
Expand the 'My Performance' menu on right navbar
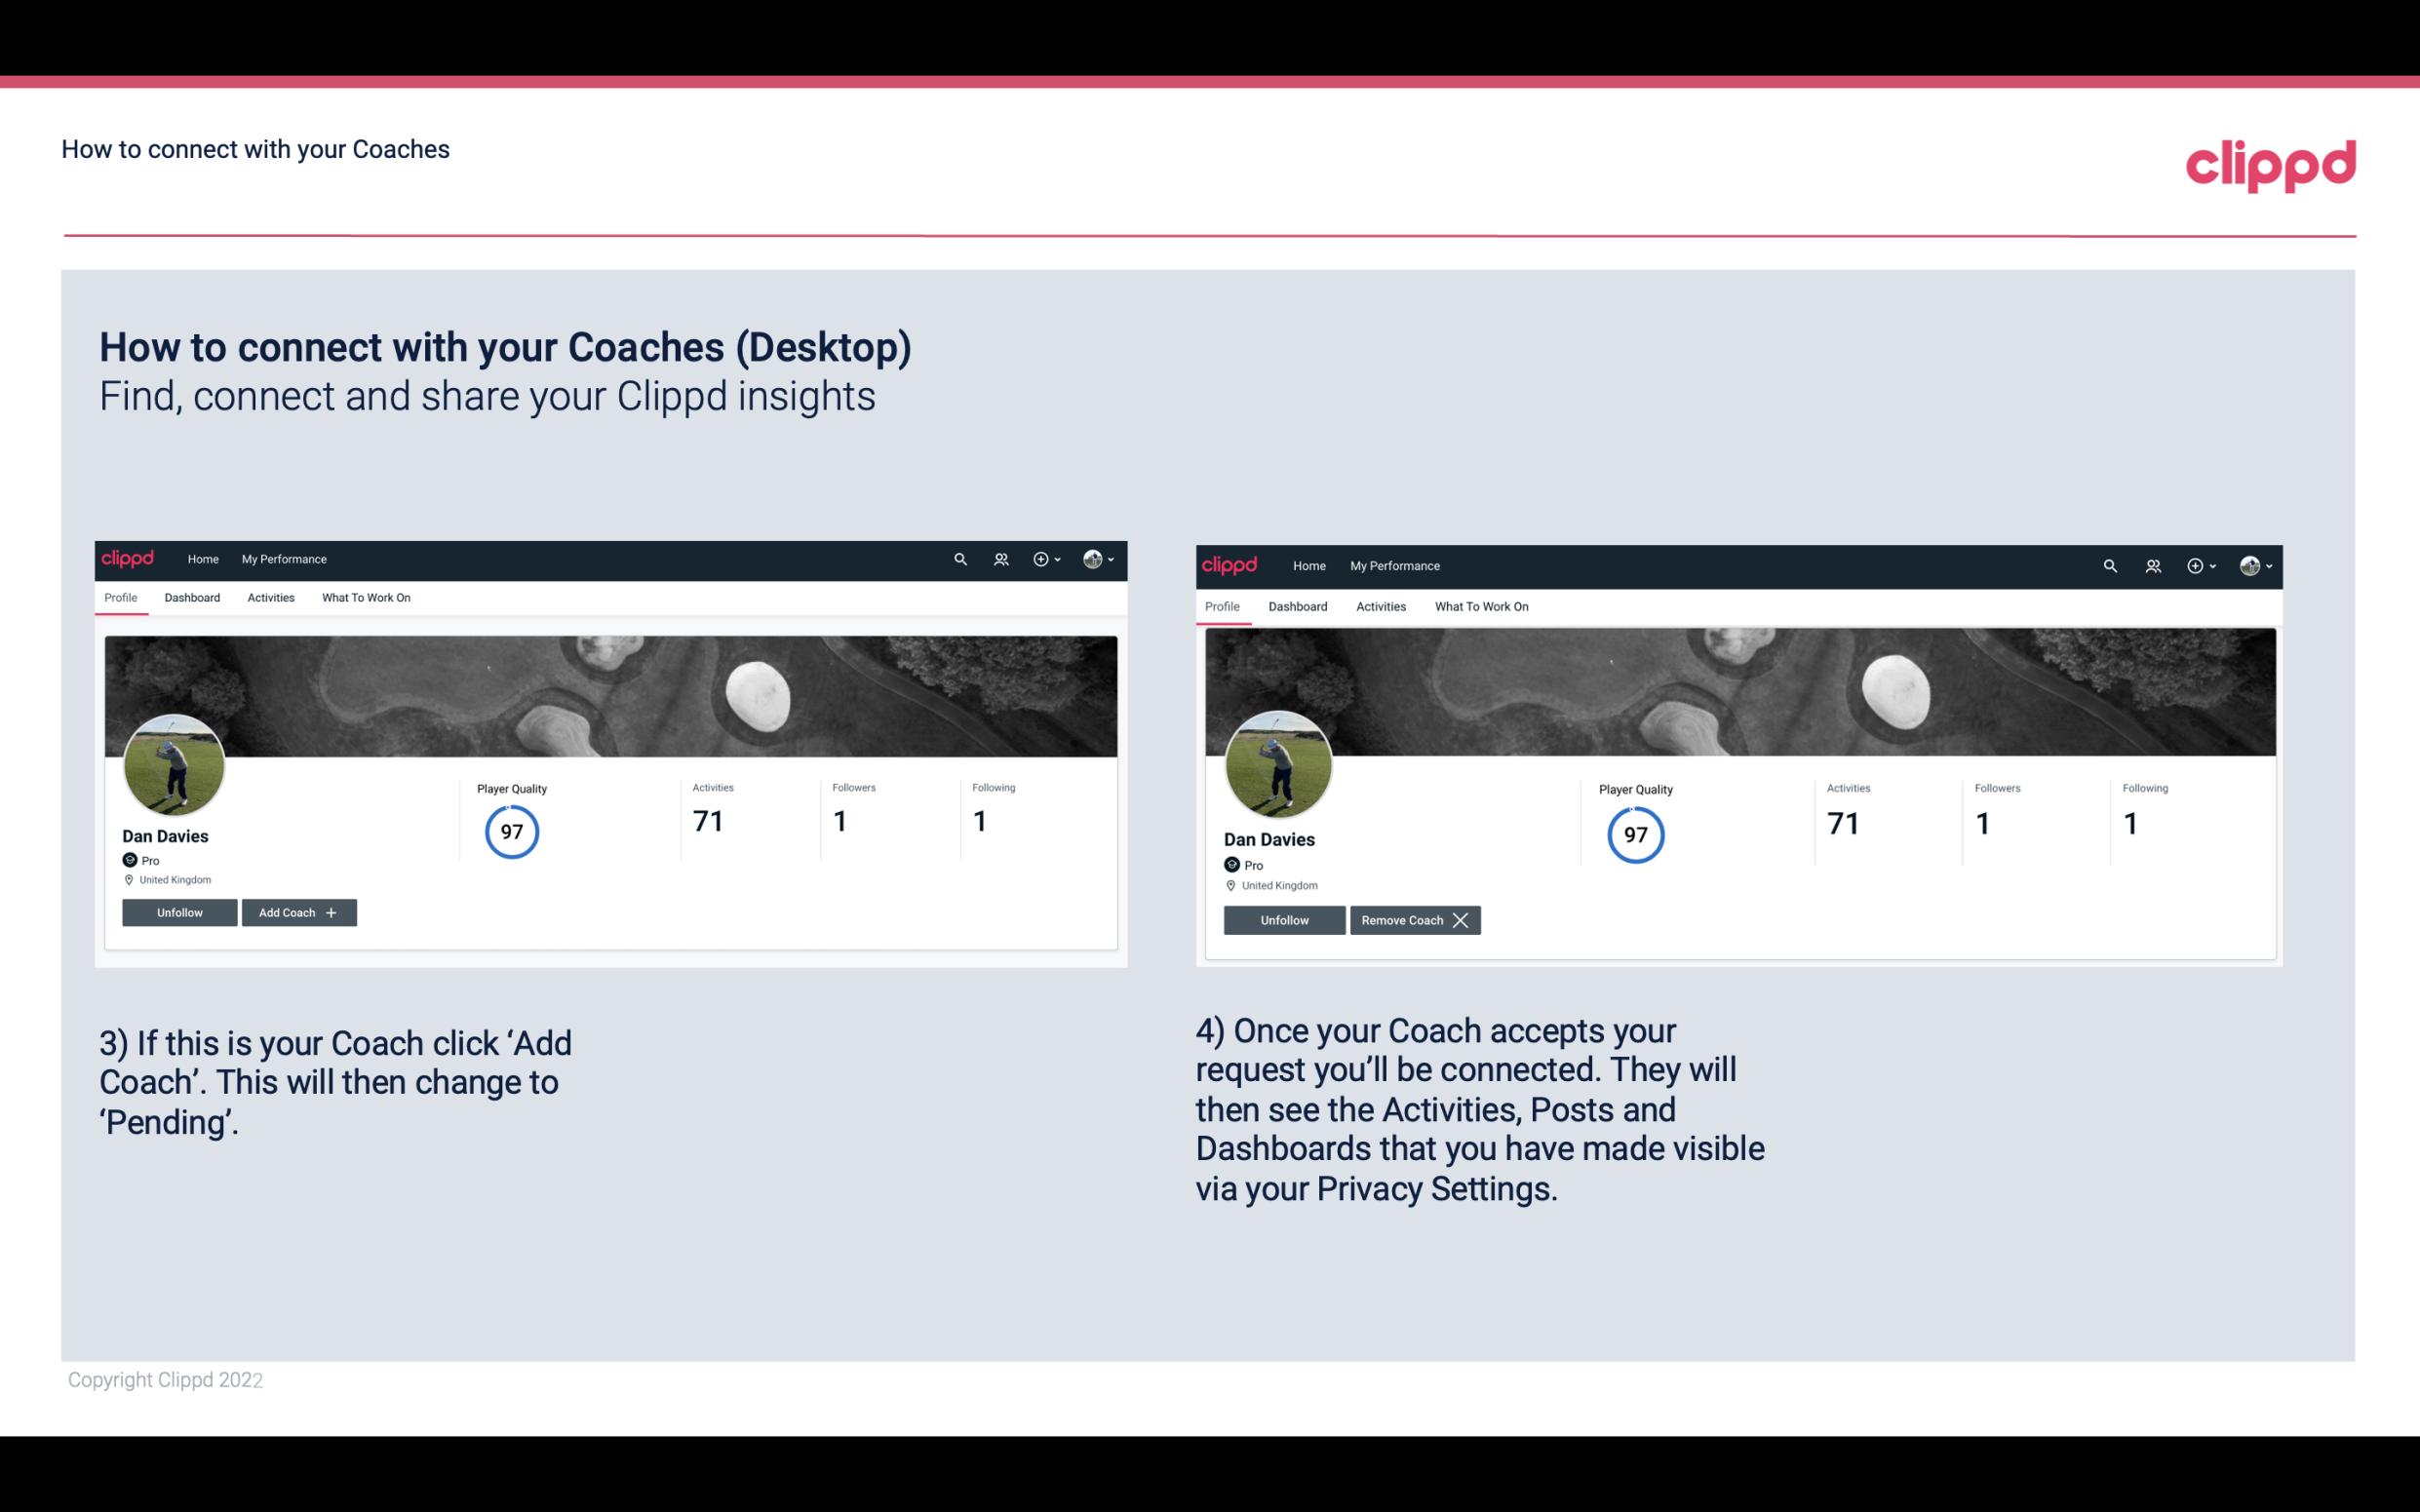(x=1394, y=564)
